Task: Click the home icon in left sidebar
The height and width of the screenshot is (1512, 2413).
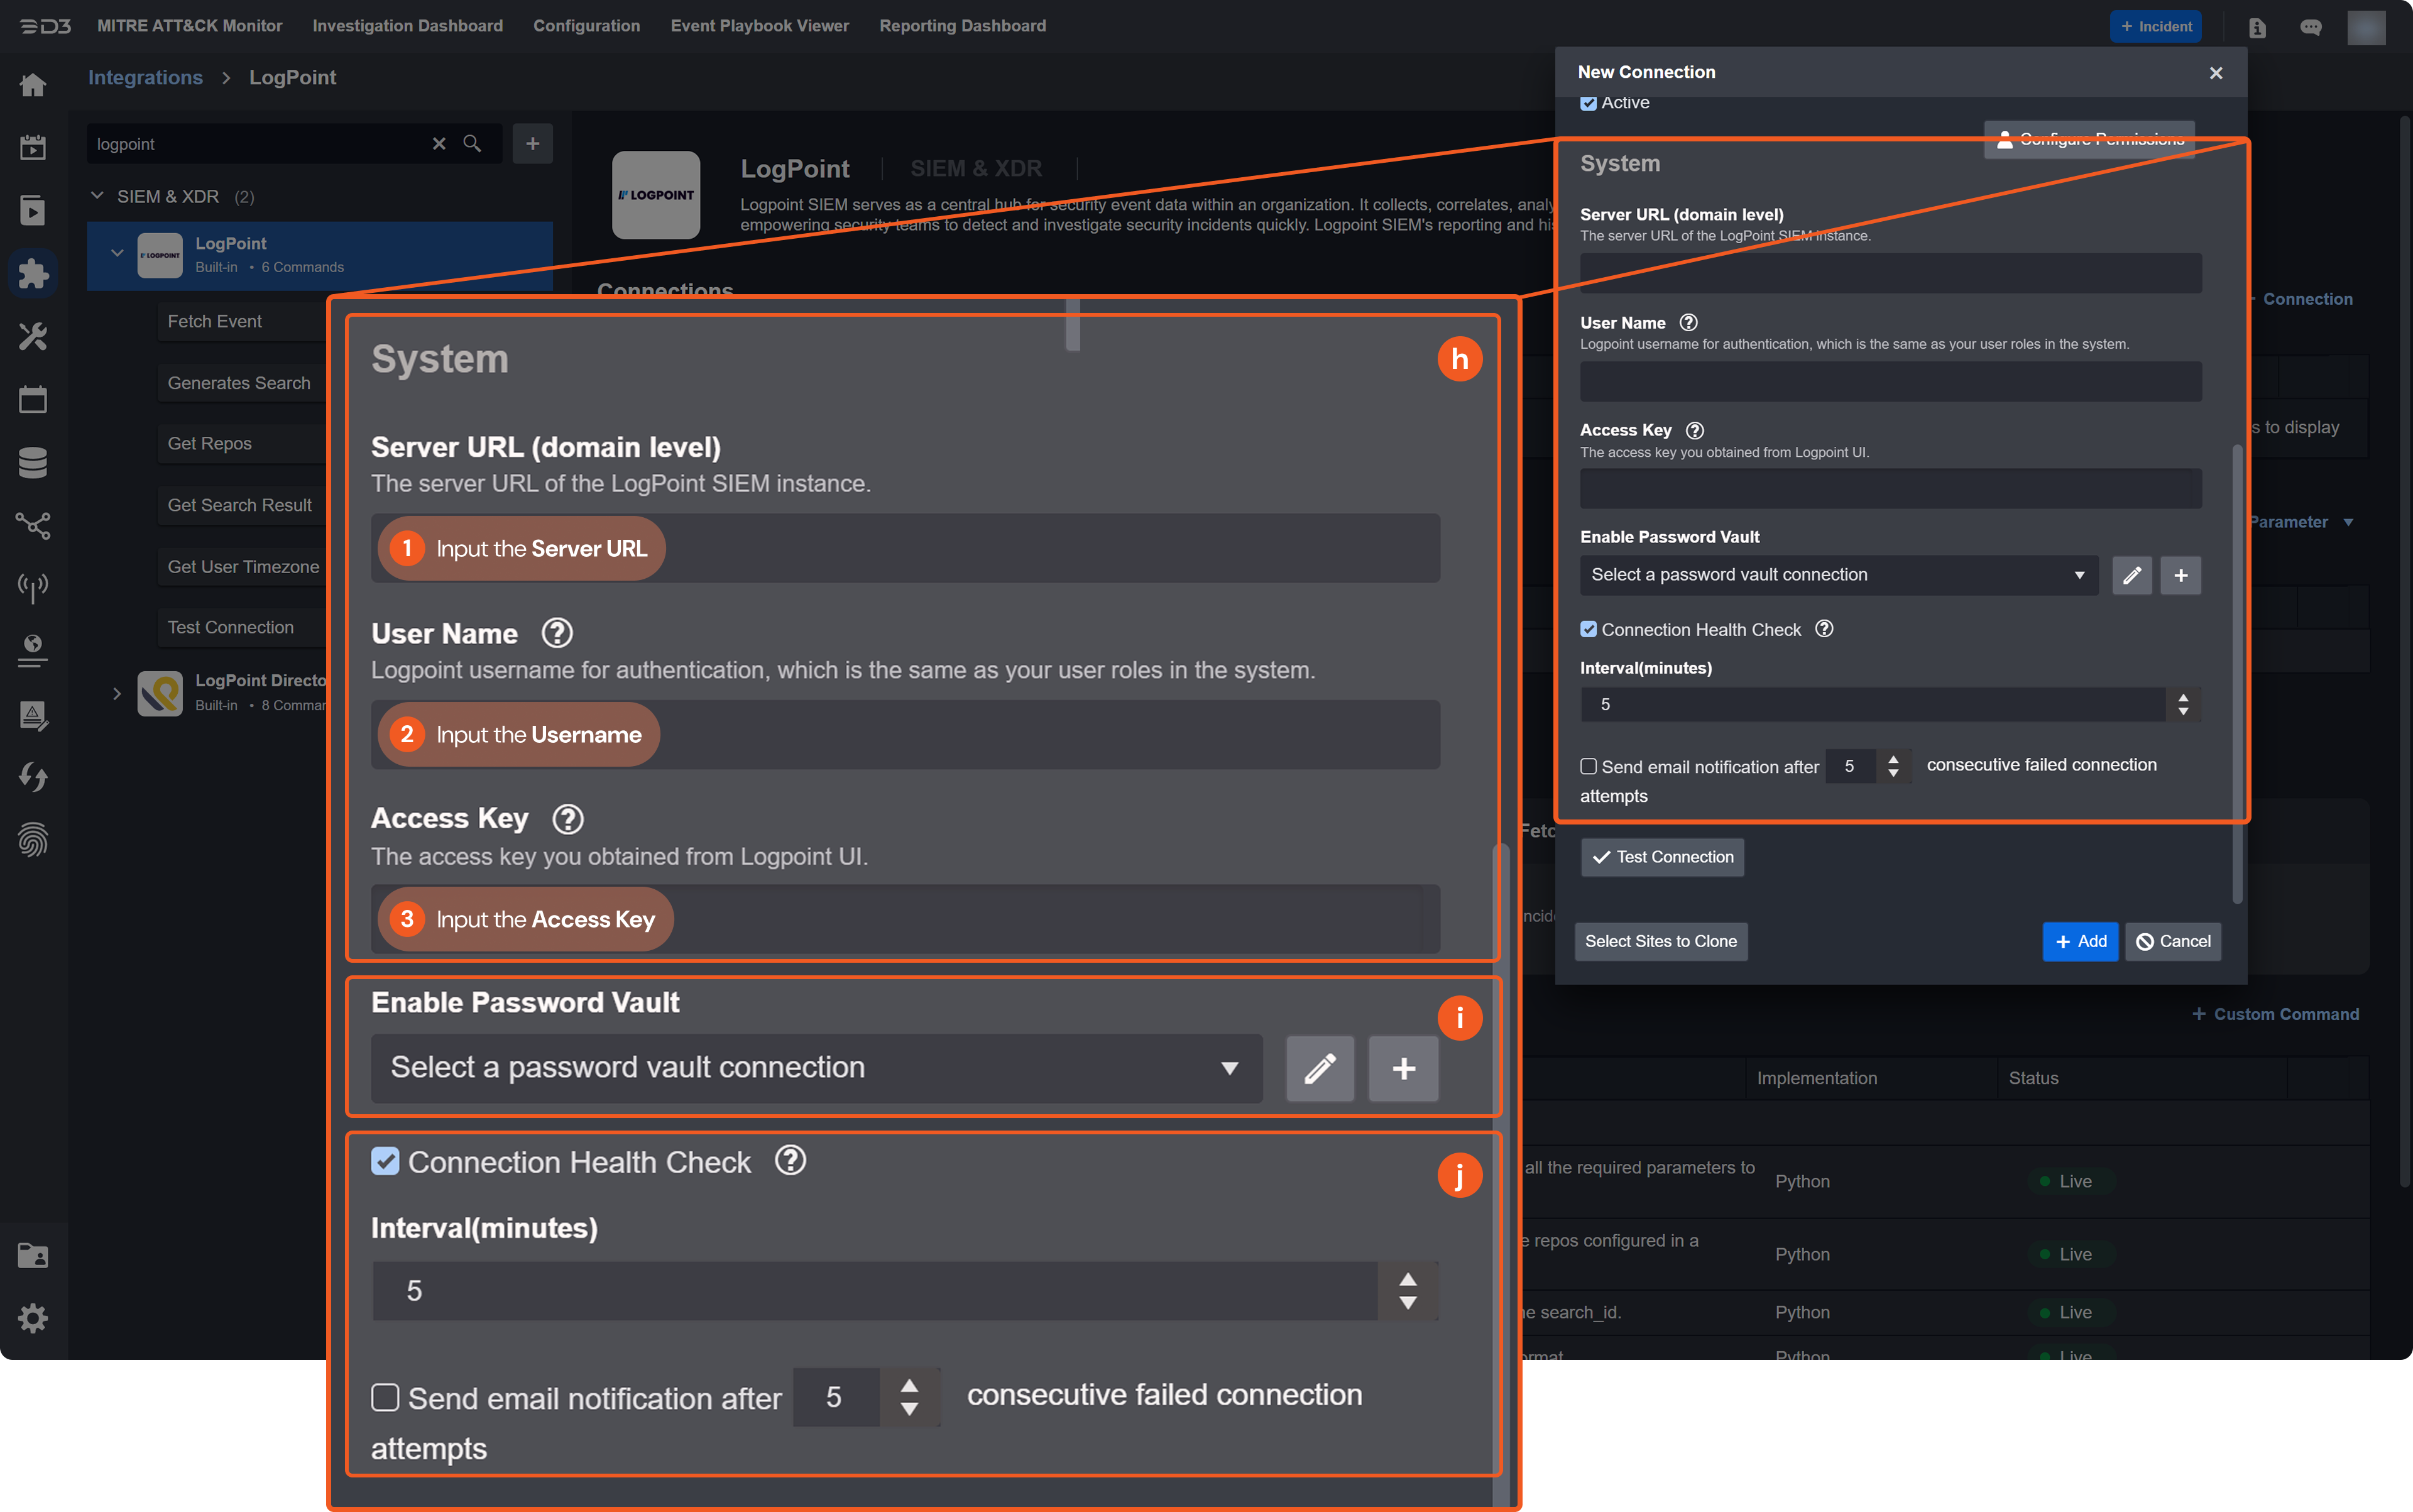Action: pyautogui.click(x=33, y=85)
